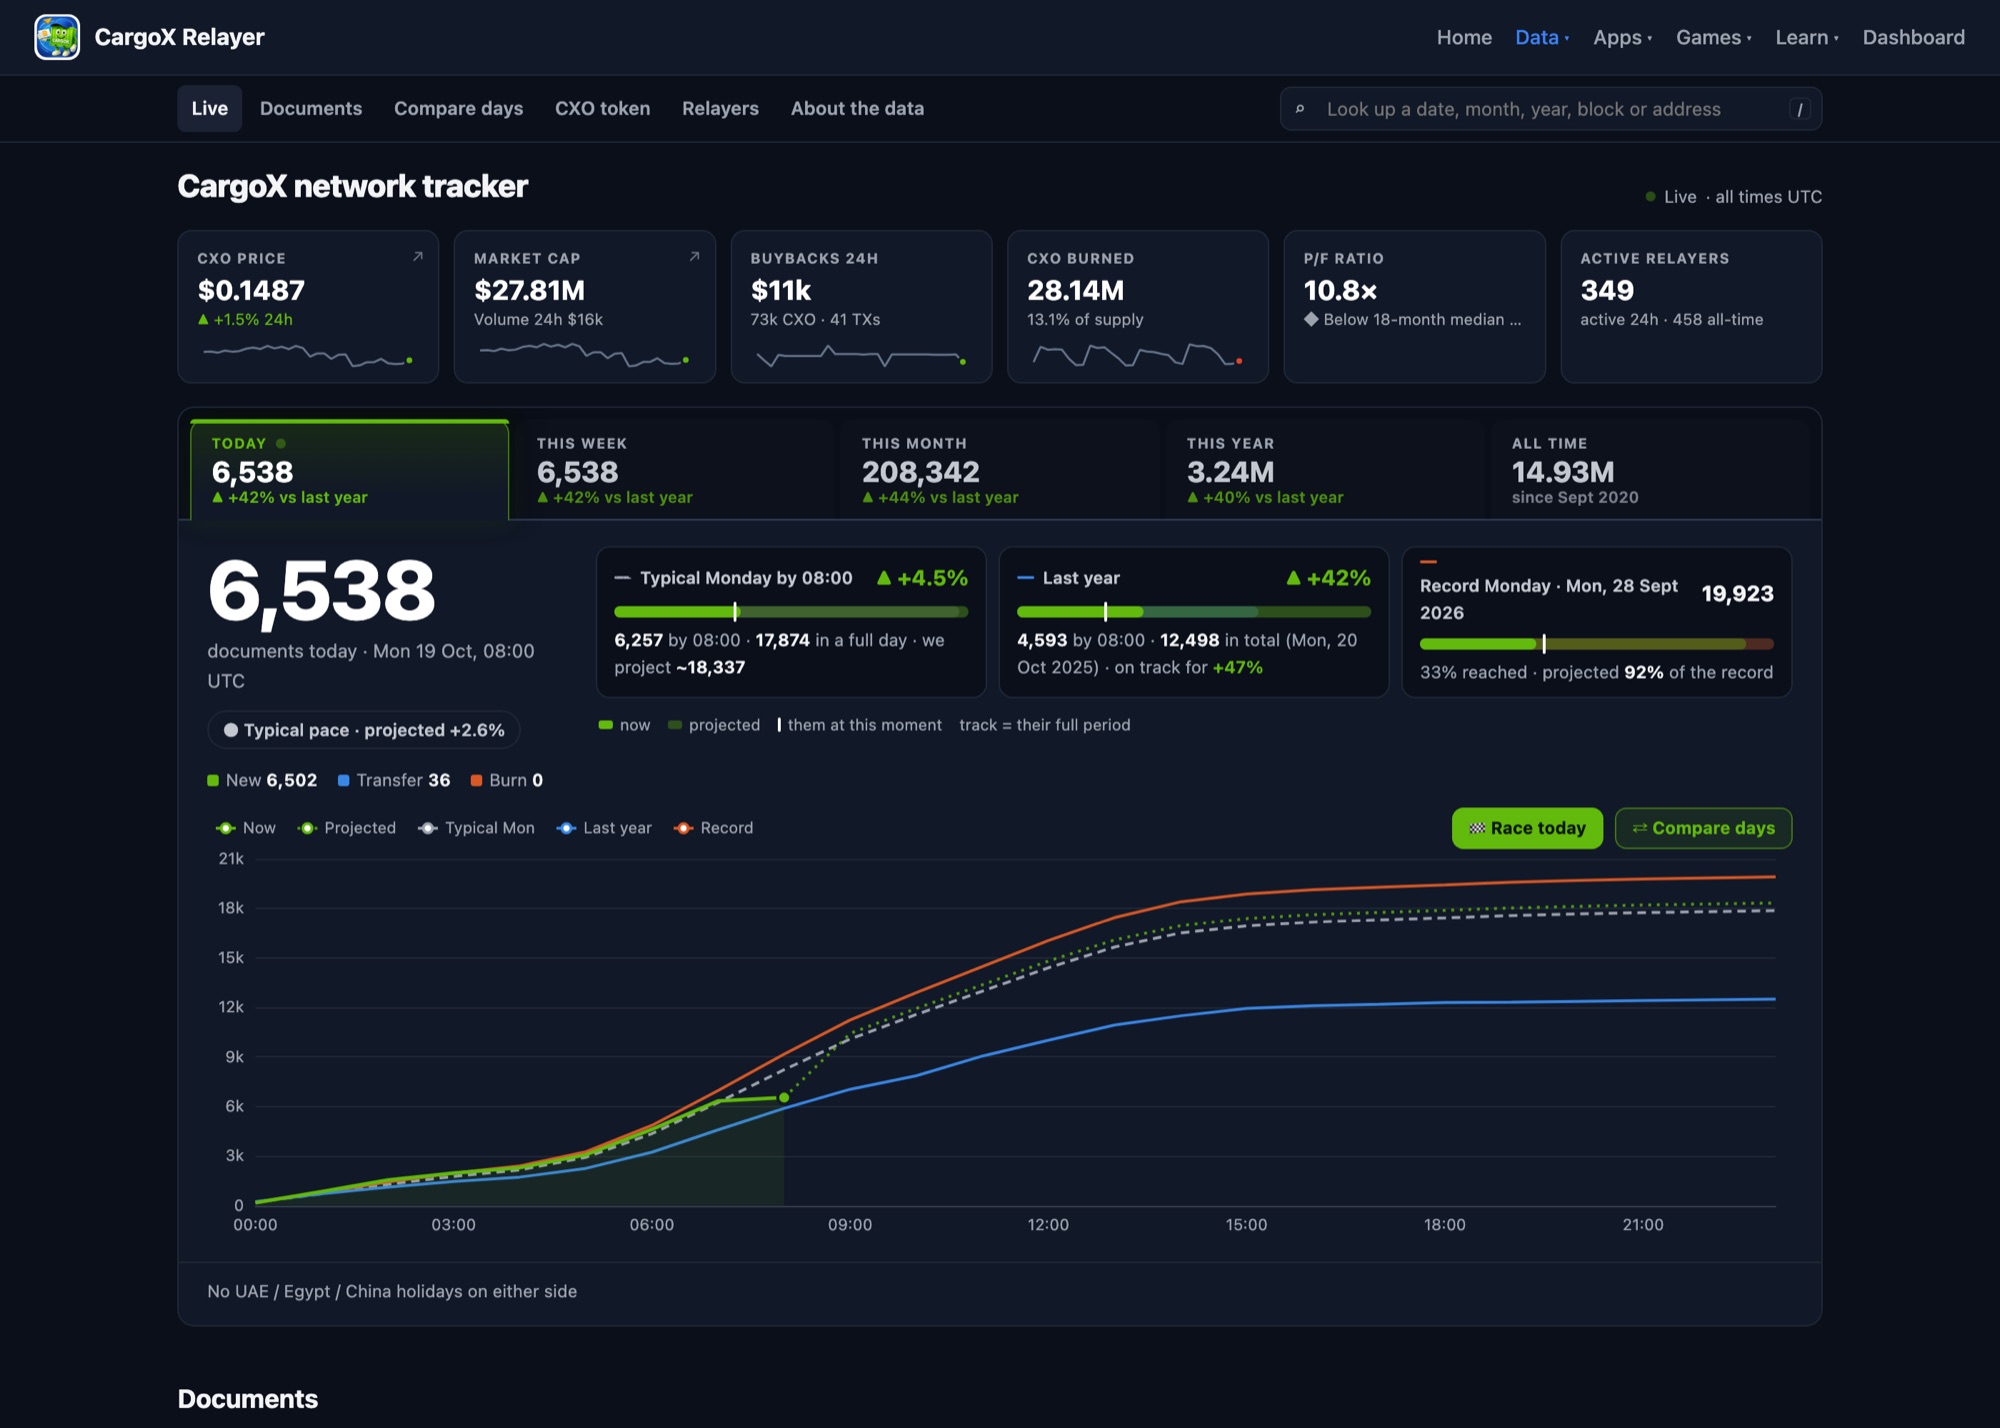Select the This Week period tab
The height and width of the screenshot is (1428, 2000).
674,469
